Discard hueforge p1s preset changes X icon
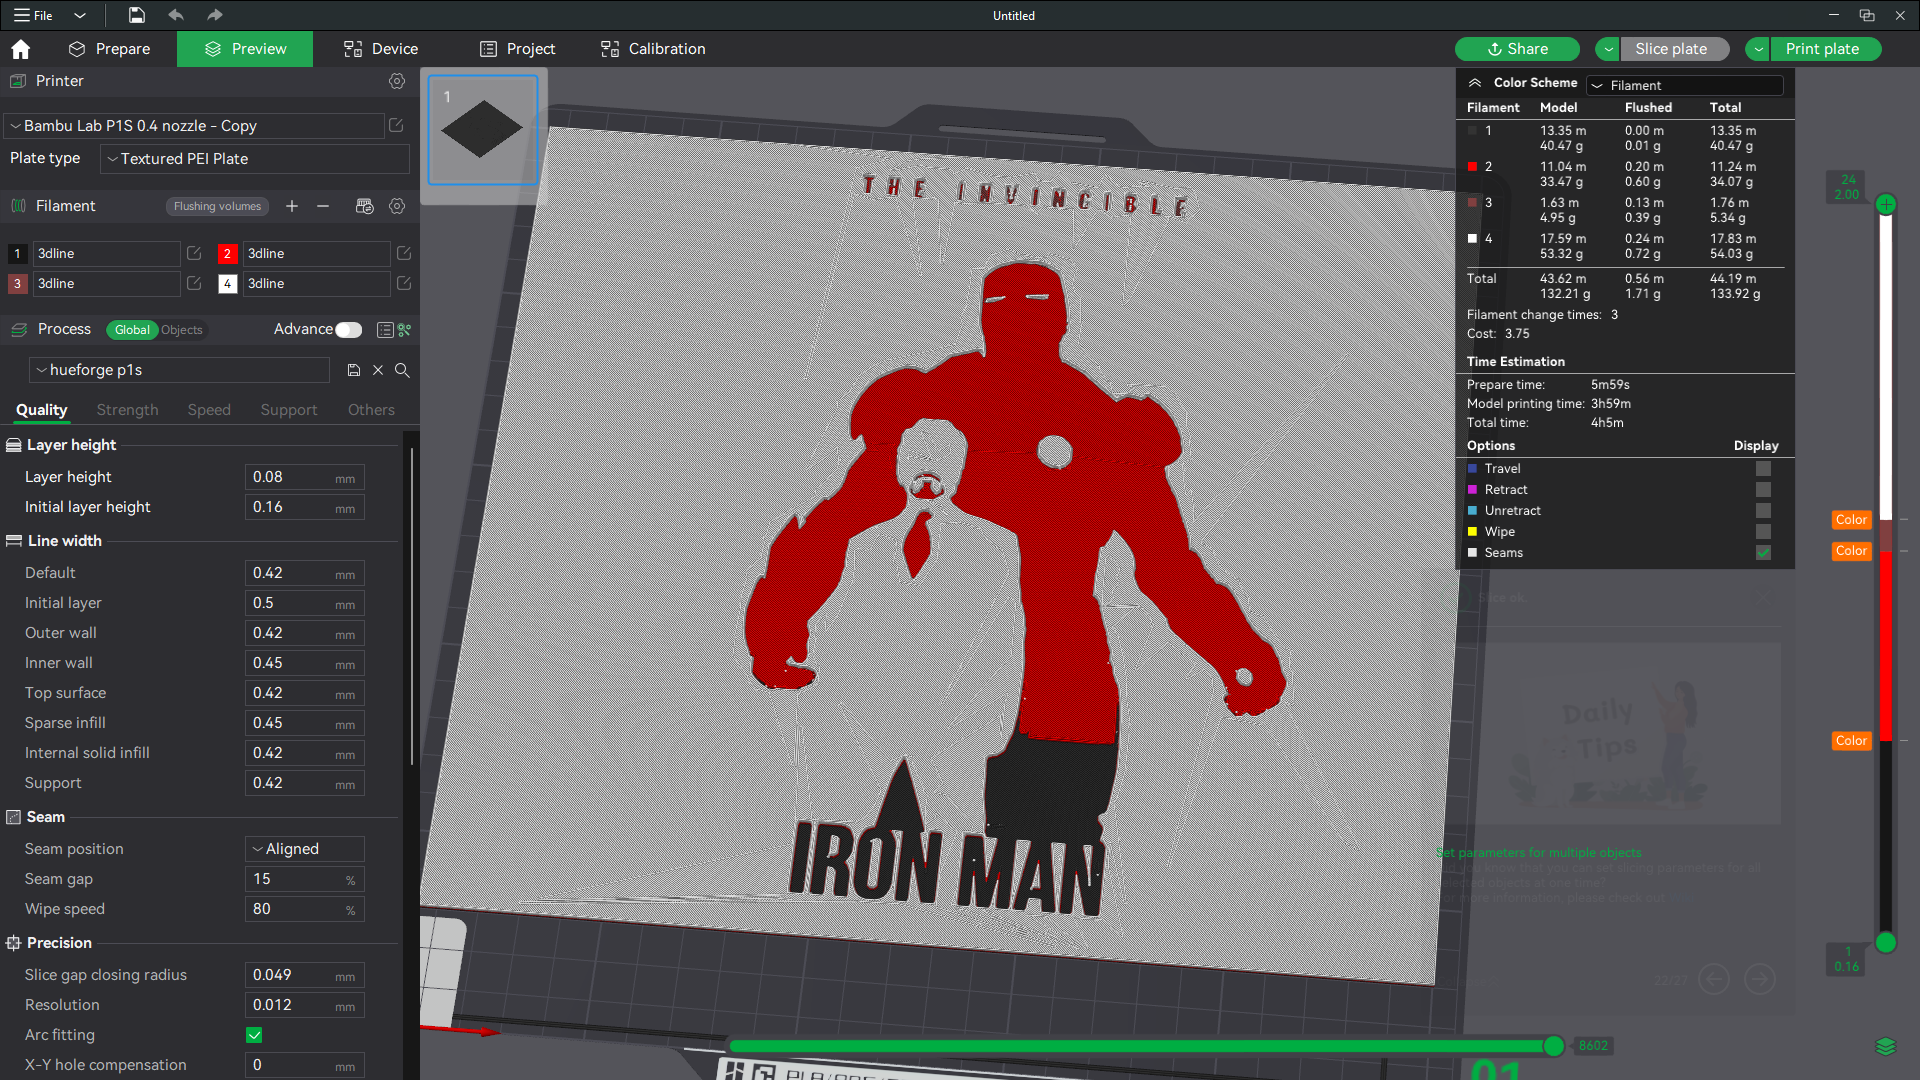1920x1080 pixels. (x=378, y=370)
